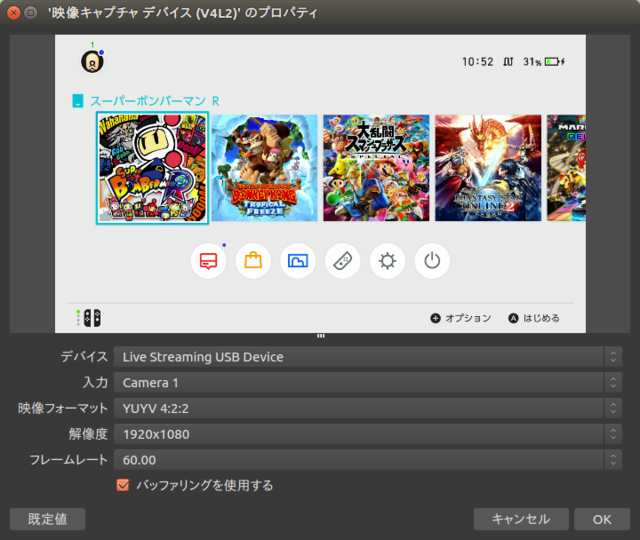This screenshot has height=540, width=640.
Task: Click the スーパーボンバーマン R title text
Action: click(155, 101)
